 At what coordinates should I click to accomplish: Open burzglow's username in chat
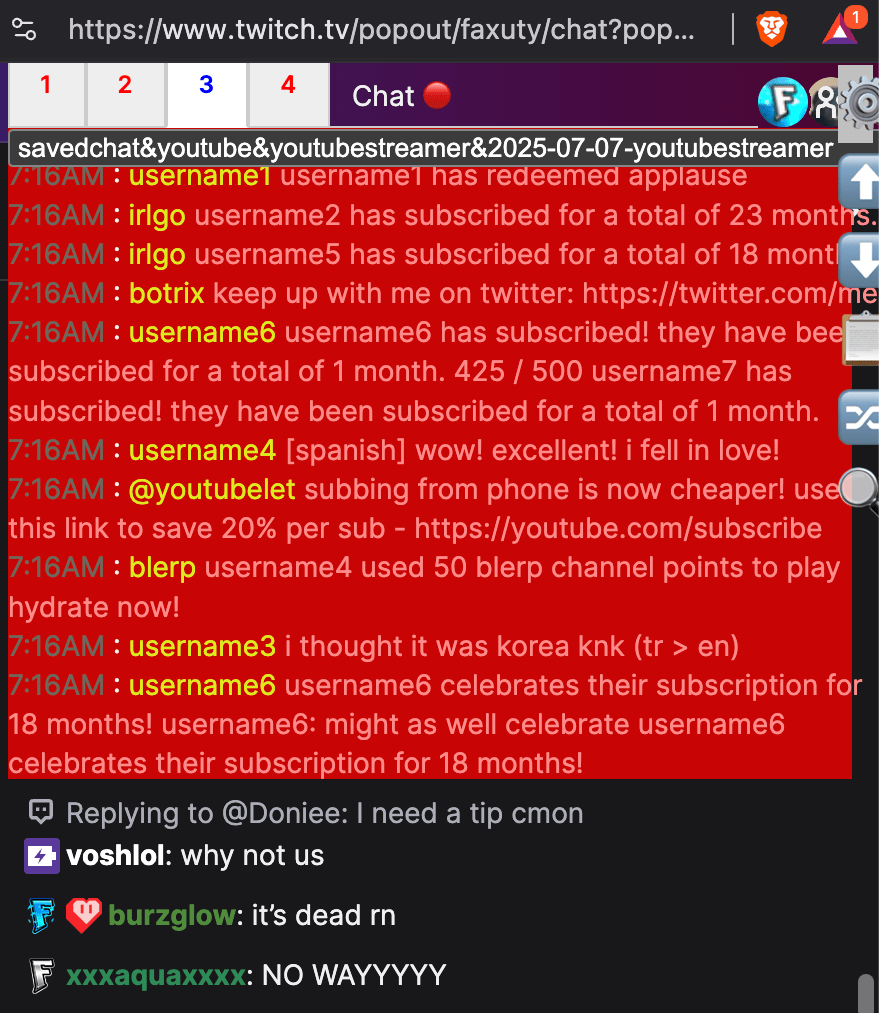click(172, 915)
